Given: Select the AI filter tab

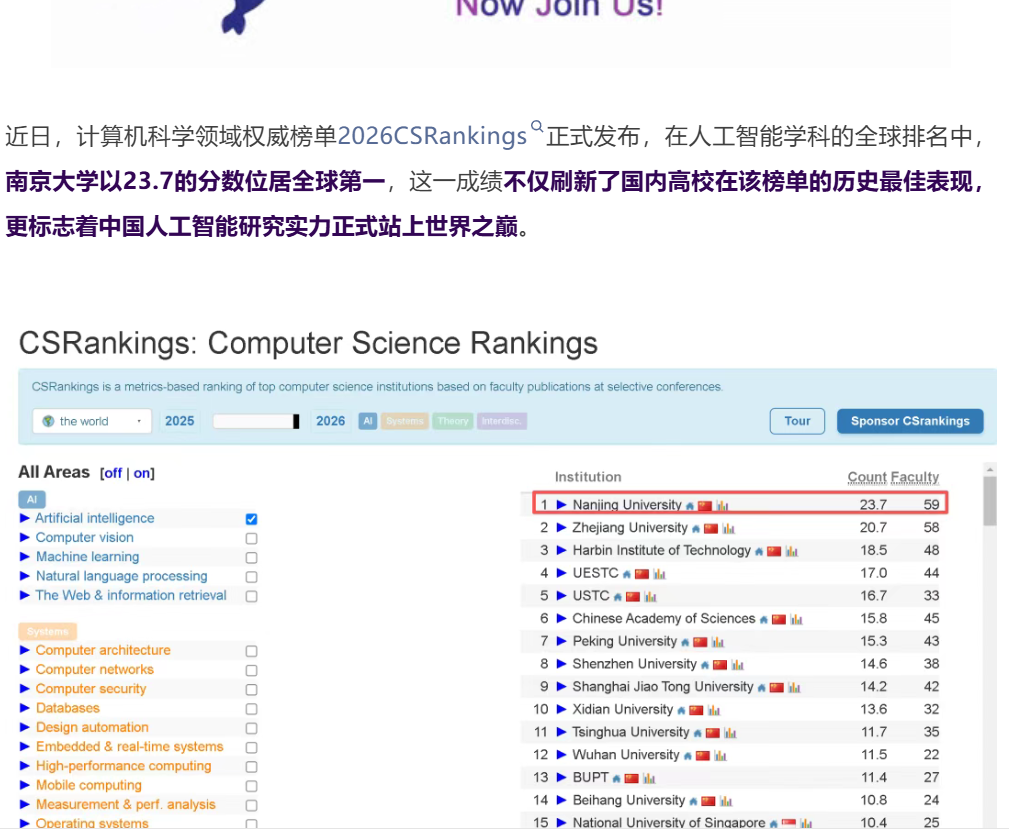Looking at the screenshot, I should click(x=368, y=421).
